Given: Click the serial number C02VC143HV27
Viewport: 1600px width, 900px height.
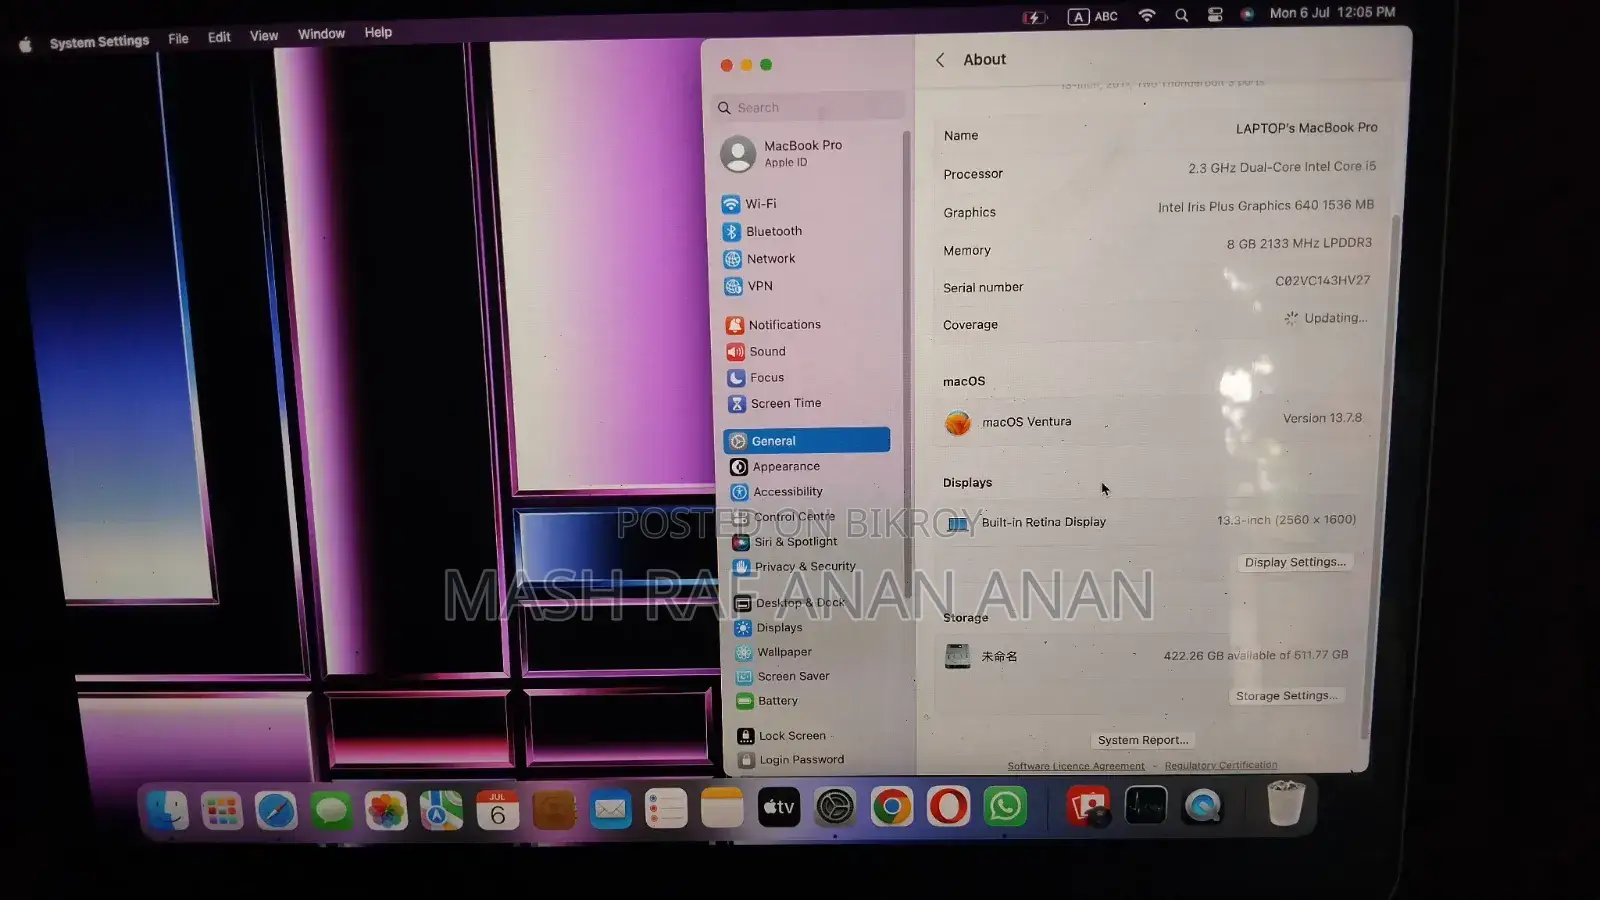Looking at the screenshot, I should click(1322, 281).
